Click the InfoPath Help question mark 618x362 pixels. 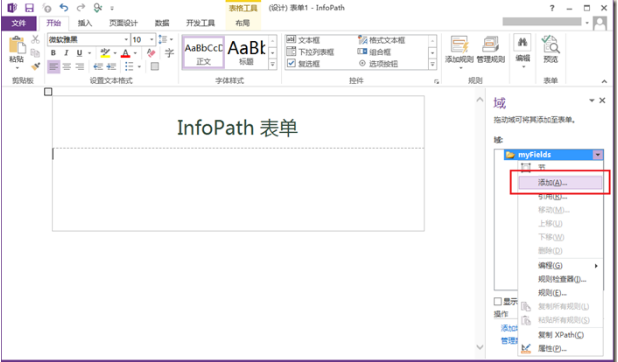[552, 8]
